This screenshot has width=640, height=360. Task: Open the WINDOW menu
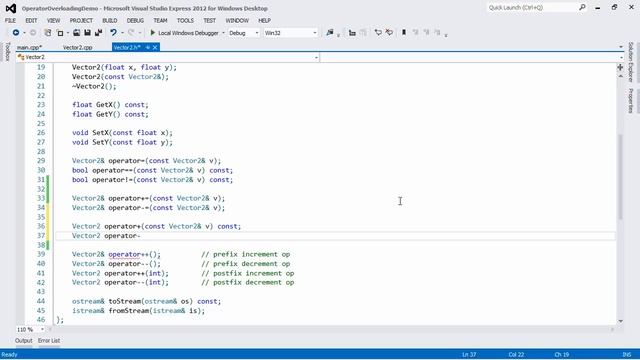coord(237,20)
